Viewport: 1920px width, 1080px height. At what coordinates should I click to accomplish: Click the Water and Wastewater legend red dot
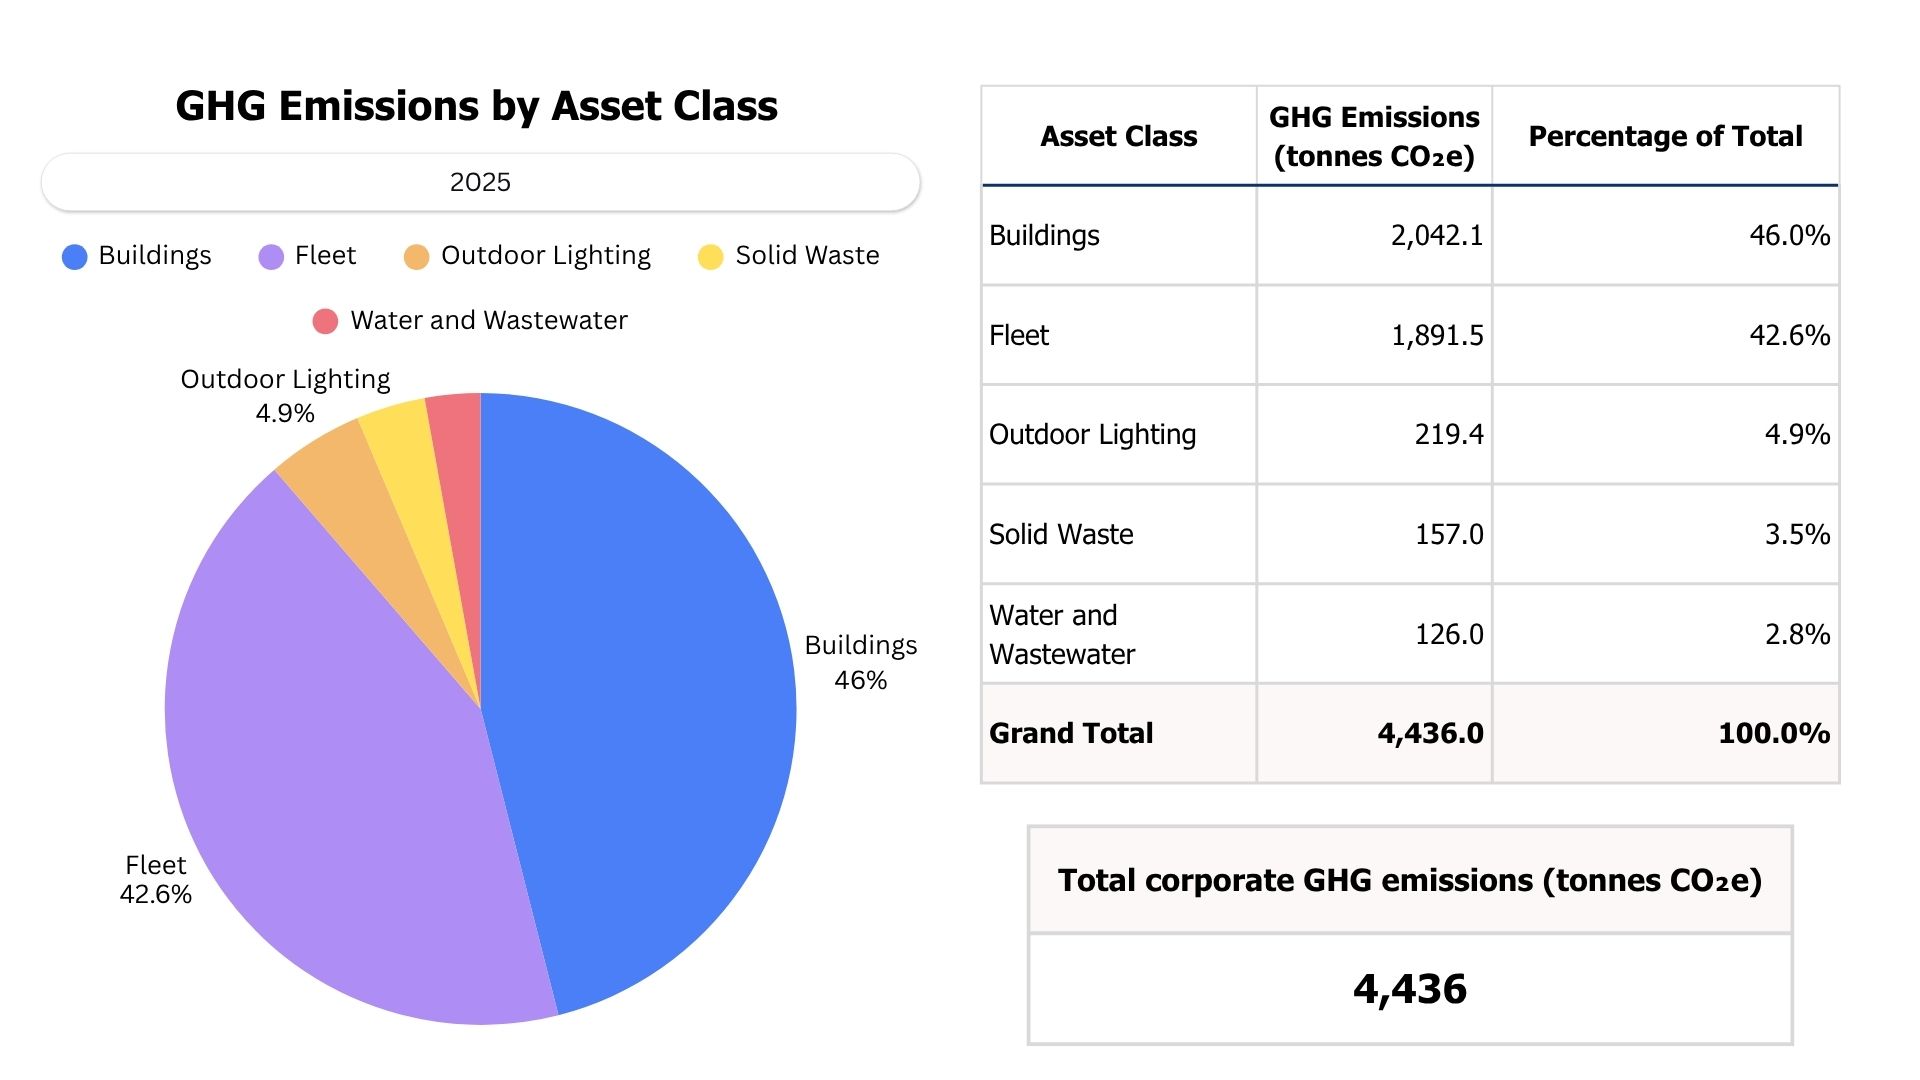pyautogui.click(x=325, y=321)
